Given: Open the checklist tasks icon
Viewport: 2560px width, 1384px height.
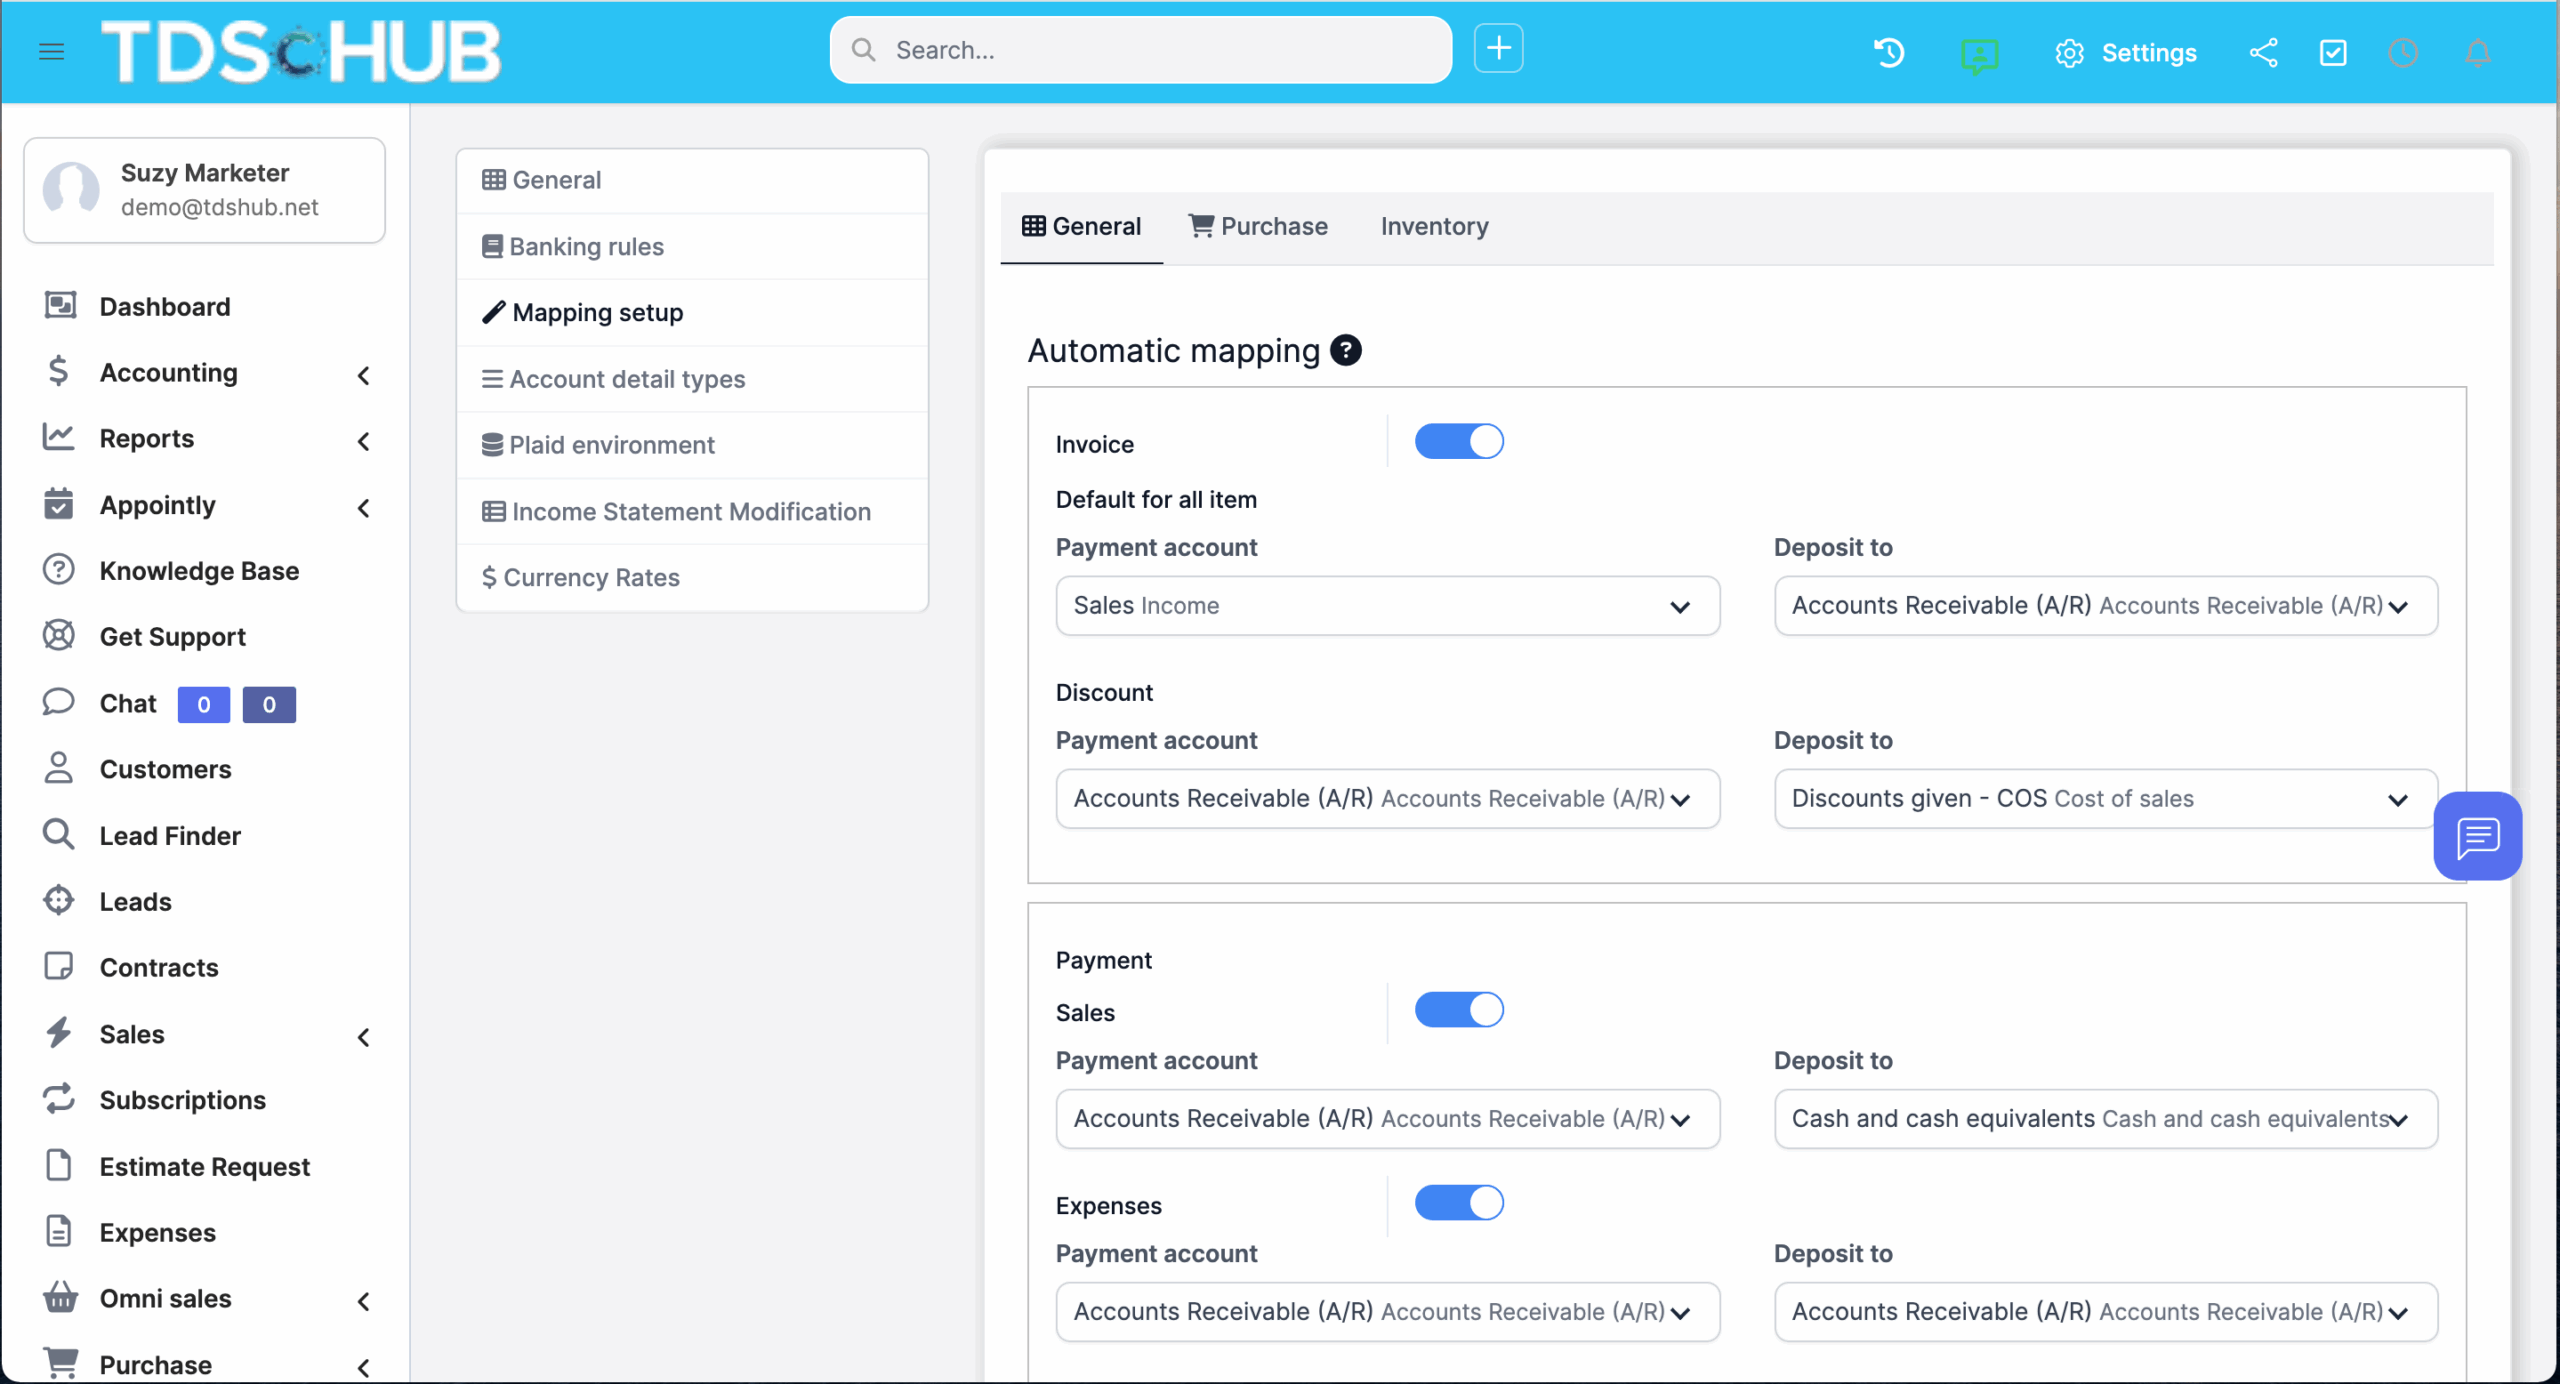Looking at the screenshot, I should [x=2333, y=52].
